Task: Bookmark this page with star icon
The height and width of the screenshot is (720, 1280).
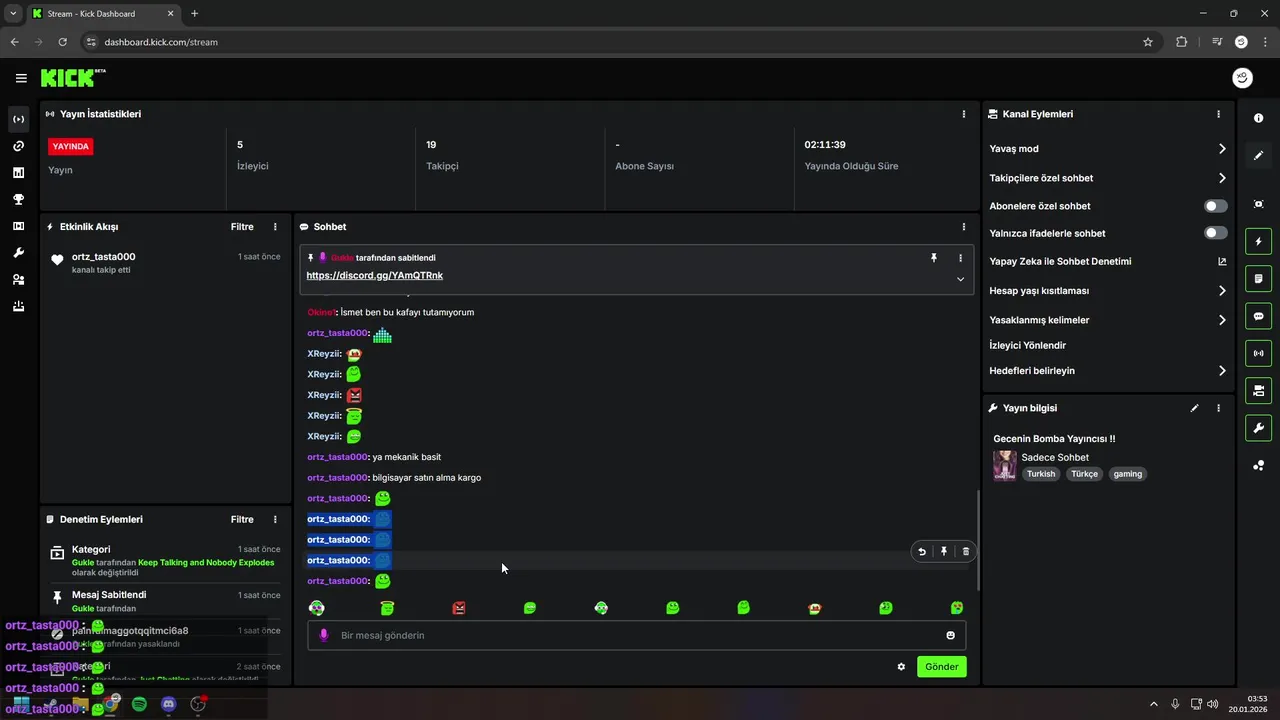Action: 1148,42
